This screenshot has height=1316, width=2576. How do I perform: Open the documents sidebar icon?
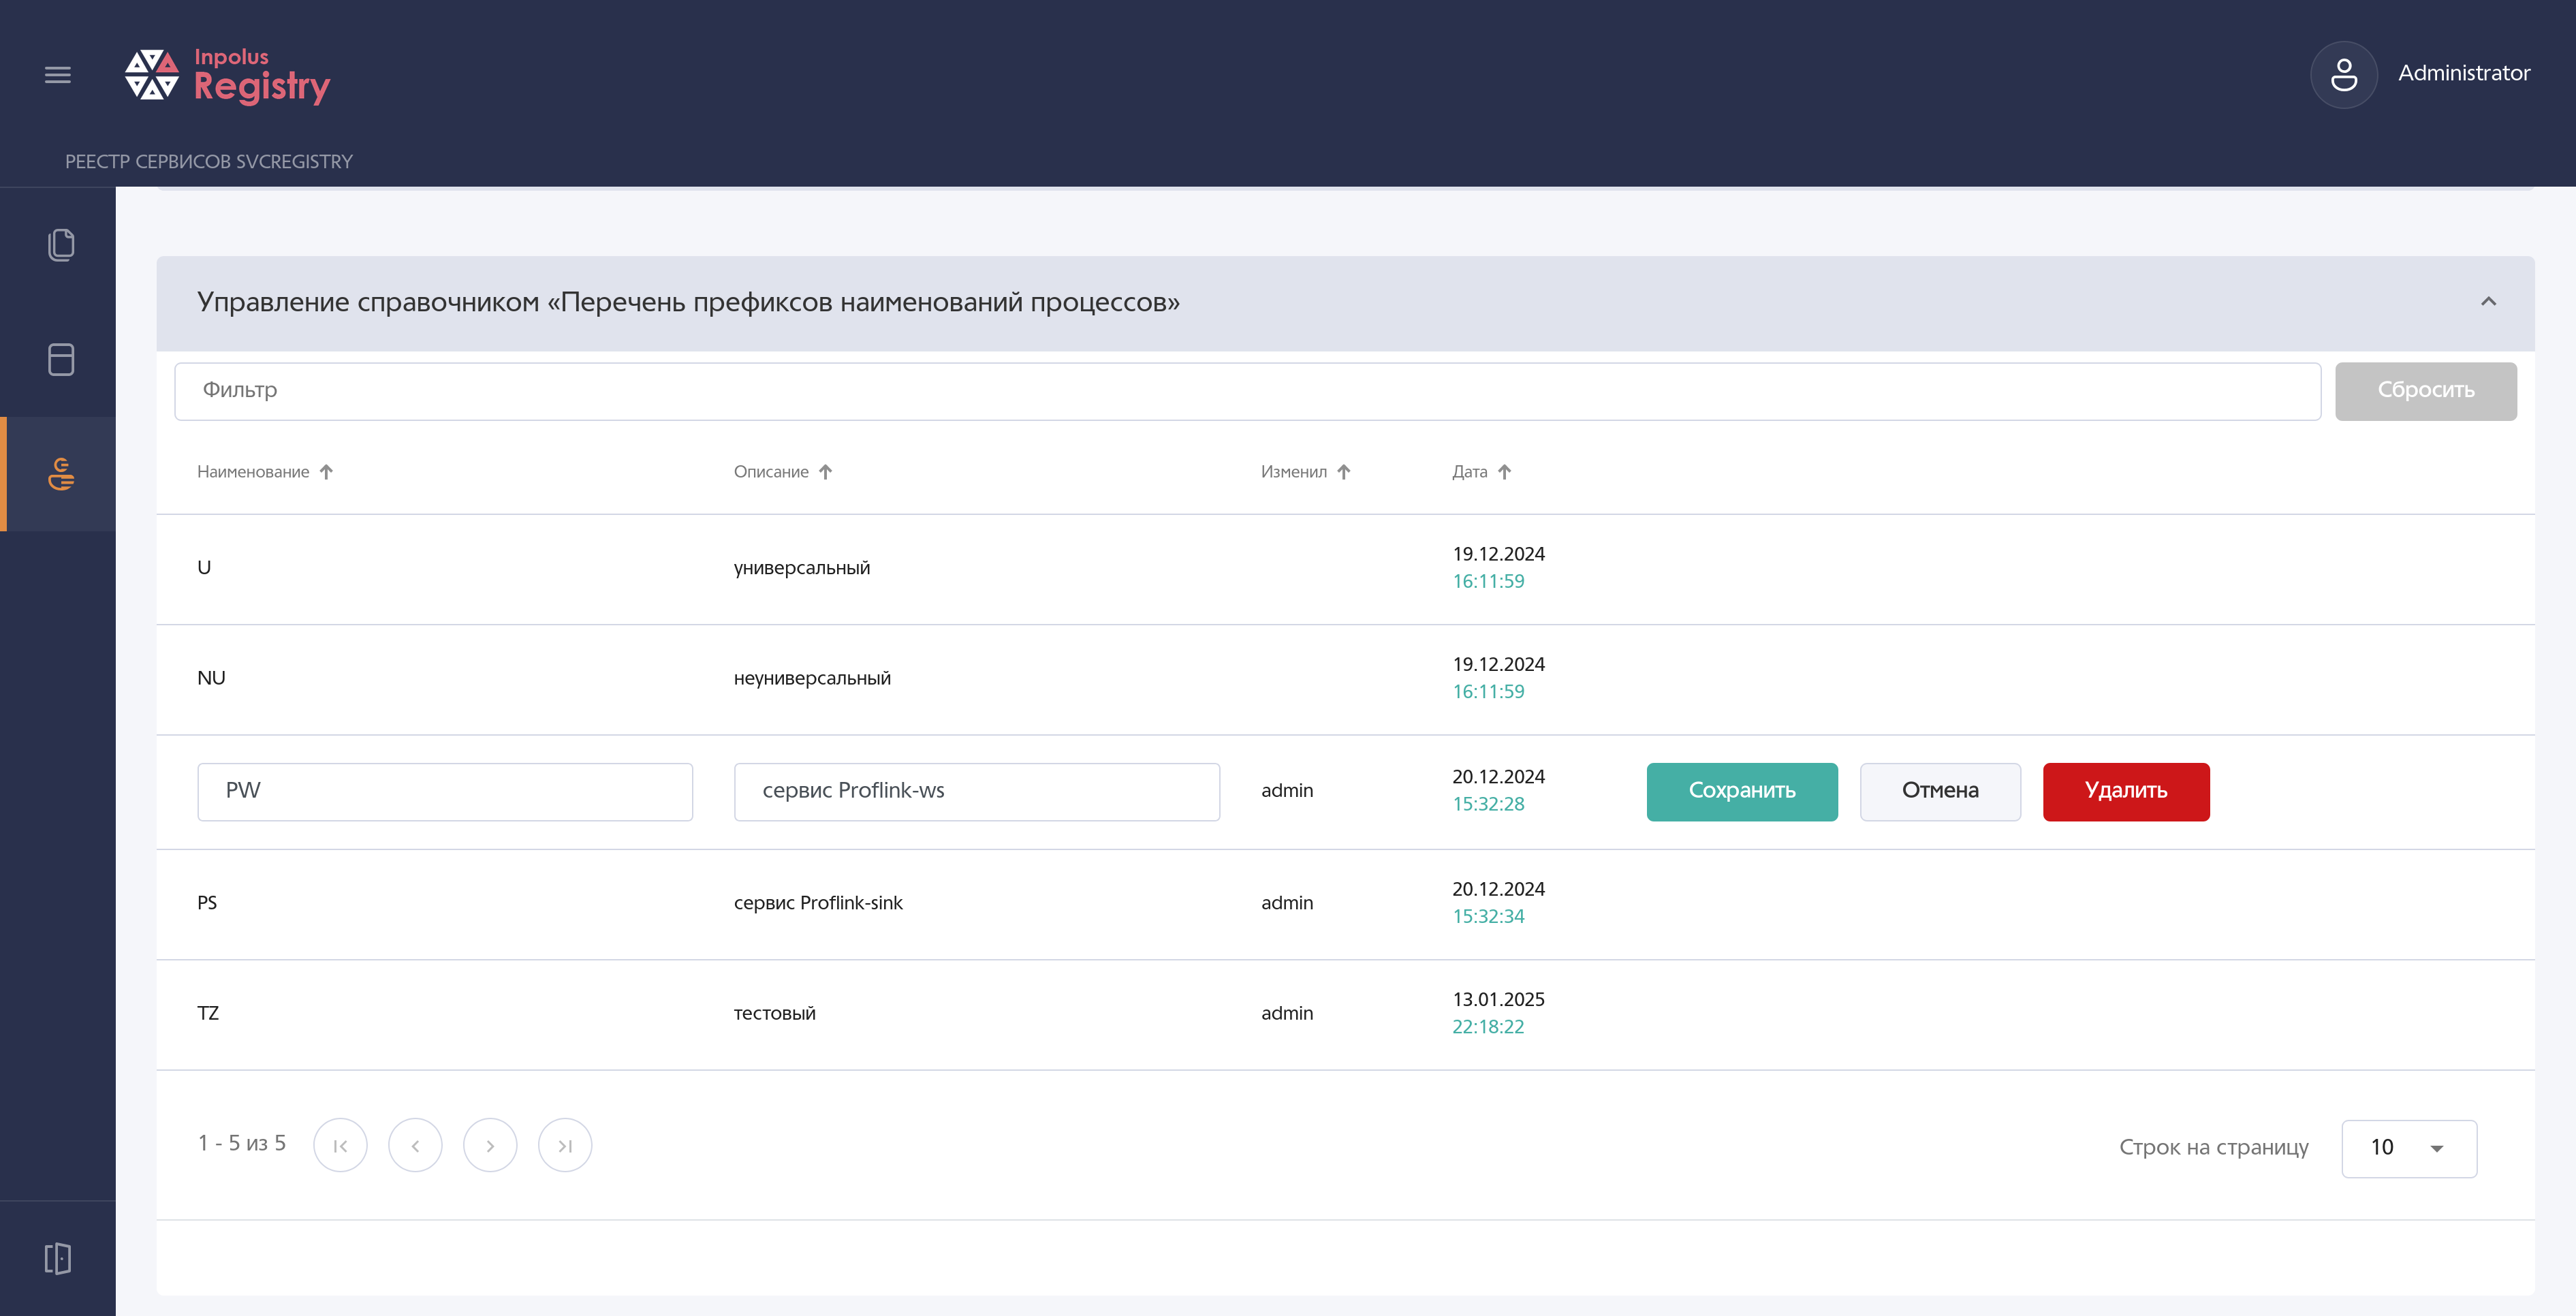(61, 245)
